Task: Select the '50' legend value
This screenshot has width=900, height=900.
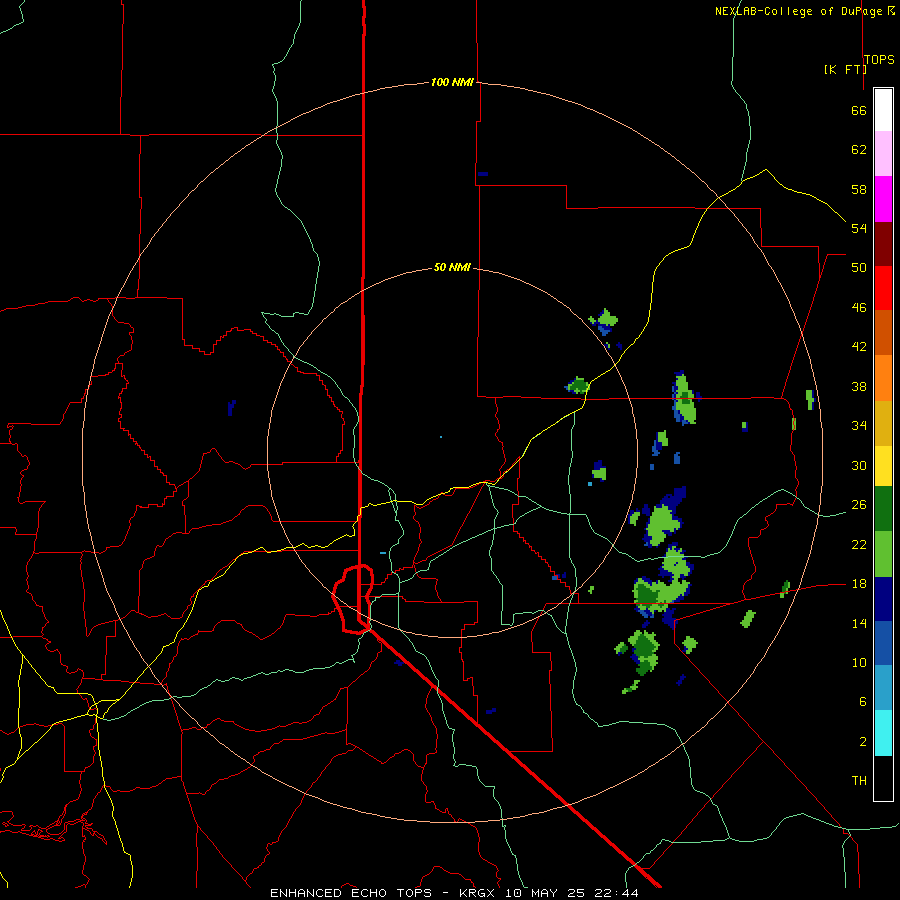Action: tap(859, 268)
